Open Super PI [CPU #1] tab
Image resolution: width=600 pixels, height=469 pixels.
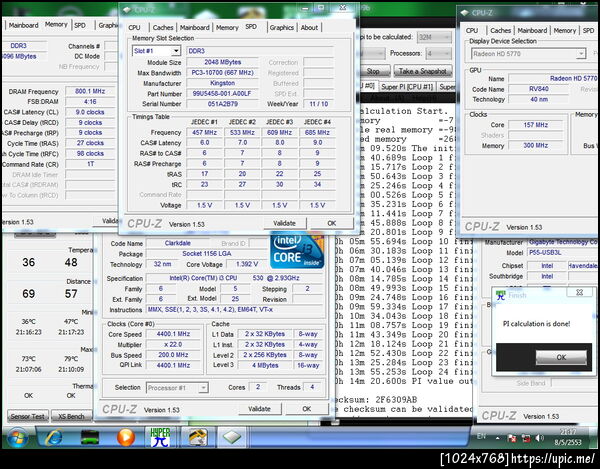407,87
